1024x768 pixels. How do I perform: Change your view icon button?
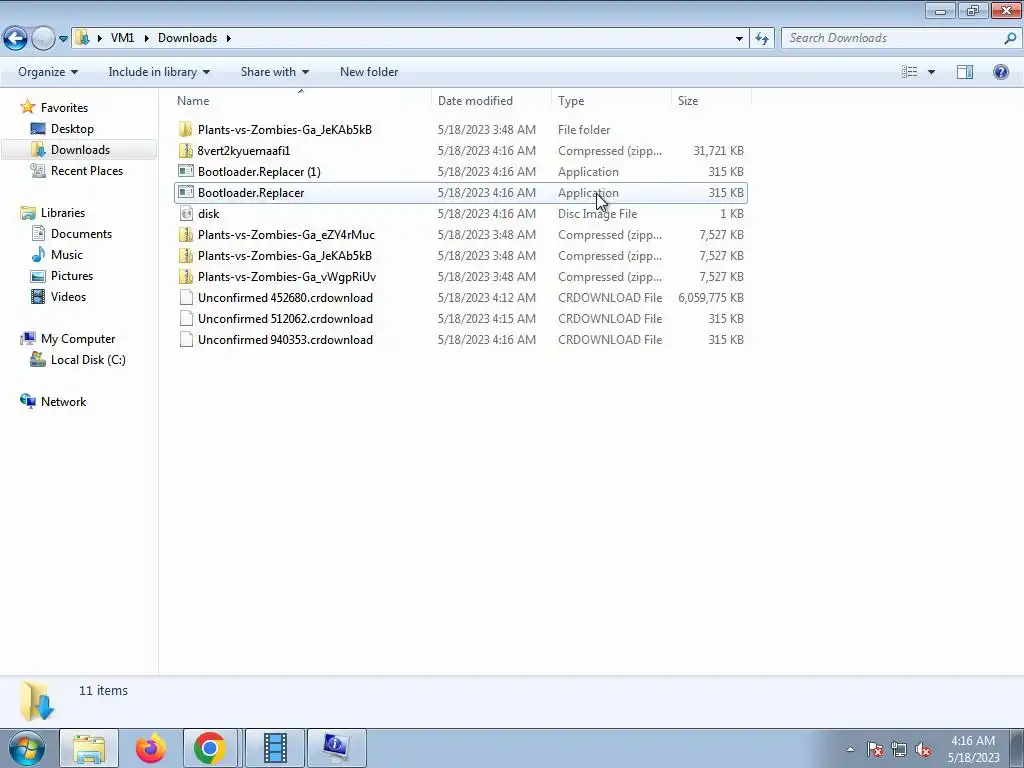910,72
